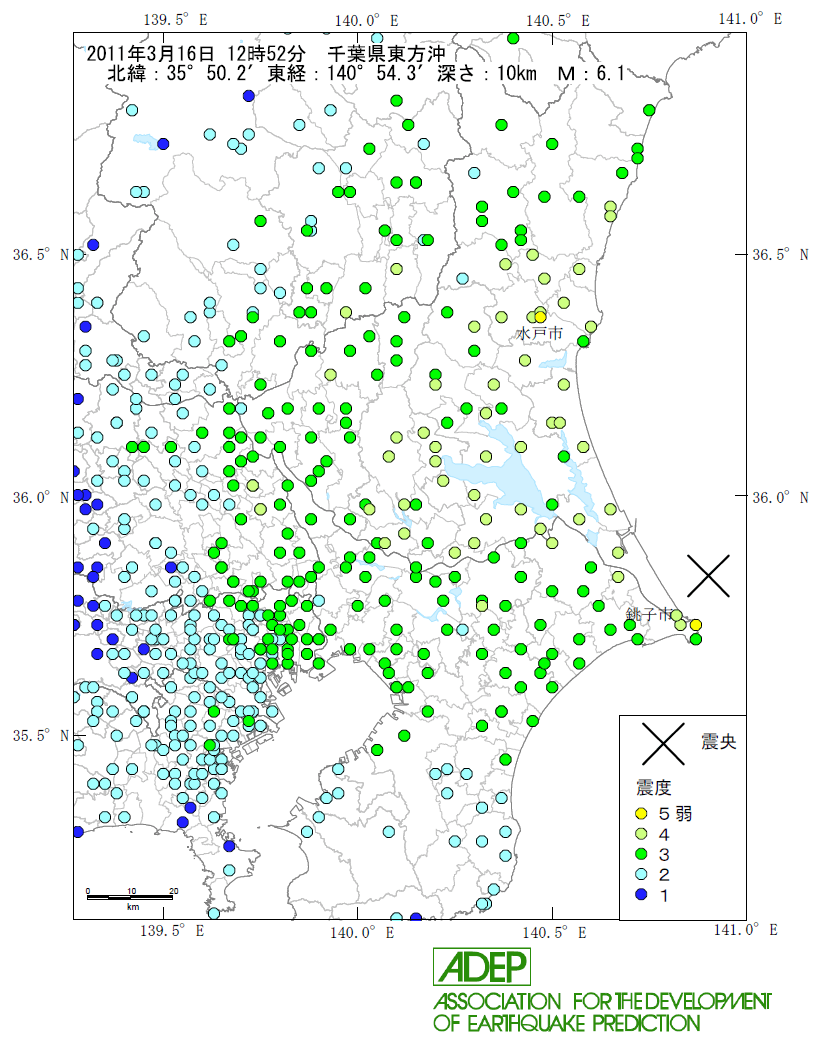The width and height of the screenshot is (822, 1043).
Task: Click the right 36.0° N axis label
Action: (780, 497)
